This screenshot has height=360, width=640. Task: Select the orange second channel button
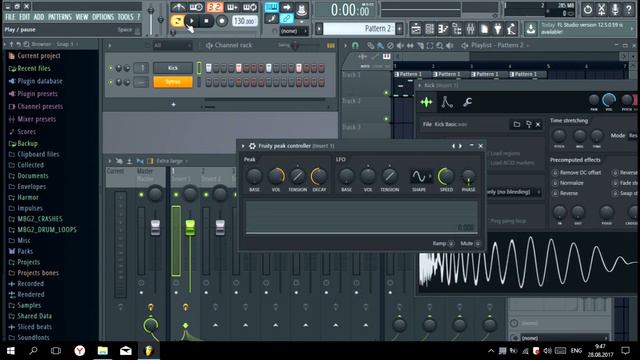pos(173,82)
